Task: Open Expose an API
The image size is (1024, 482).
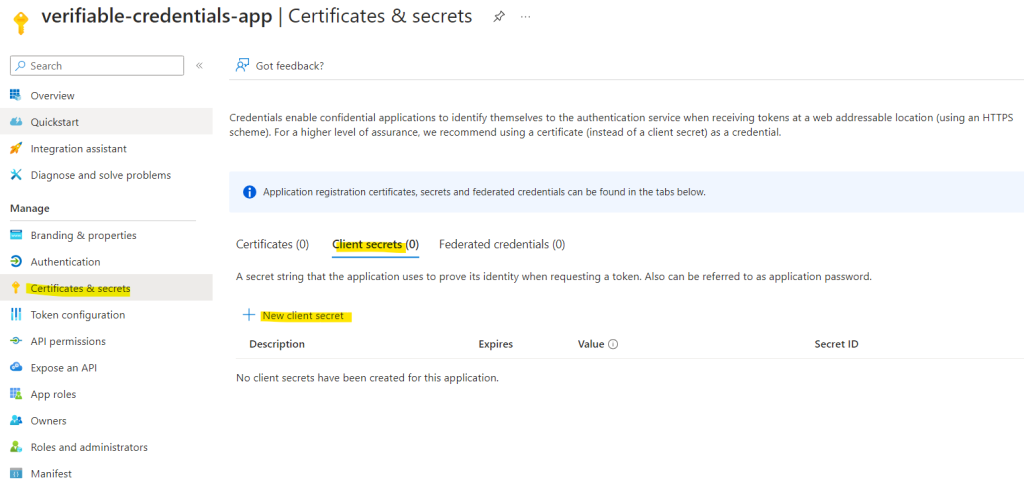Action: (x=63, y=368)
